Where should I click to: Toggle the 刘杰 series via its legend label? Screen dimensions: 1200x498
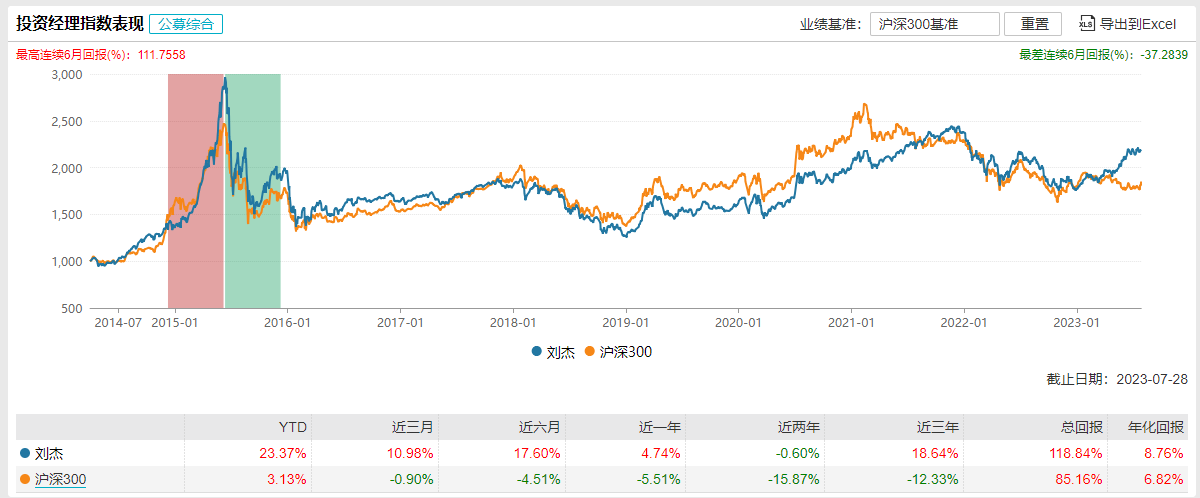560,352
